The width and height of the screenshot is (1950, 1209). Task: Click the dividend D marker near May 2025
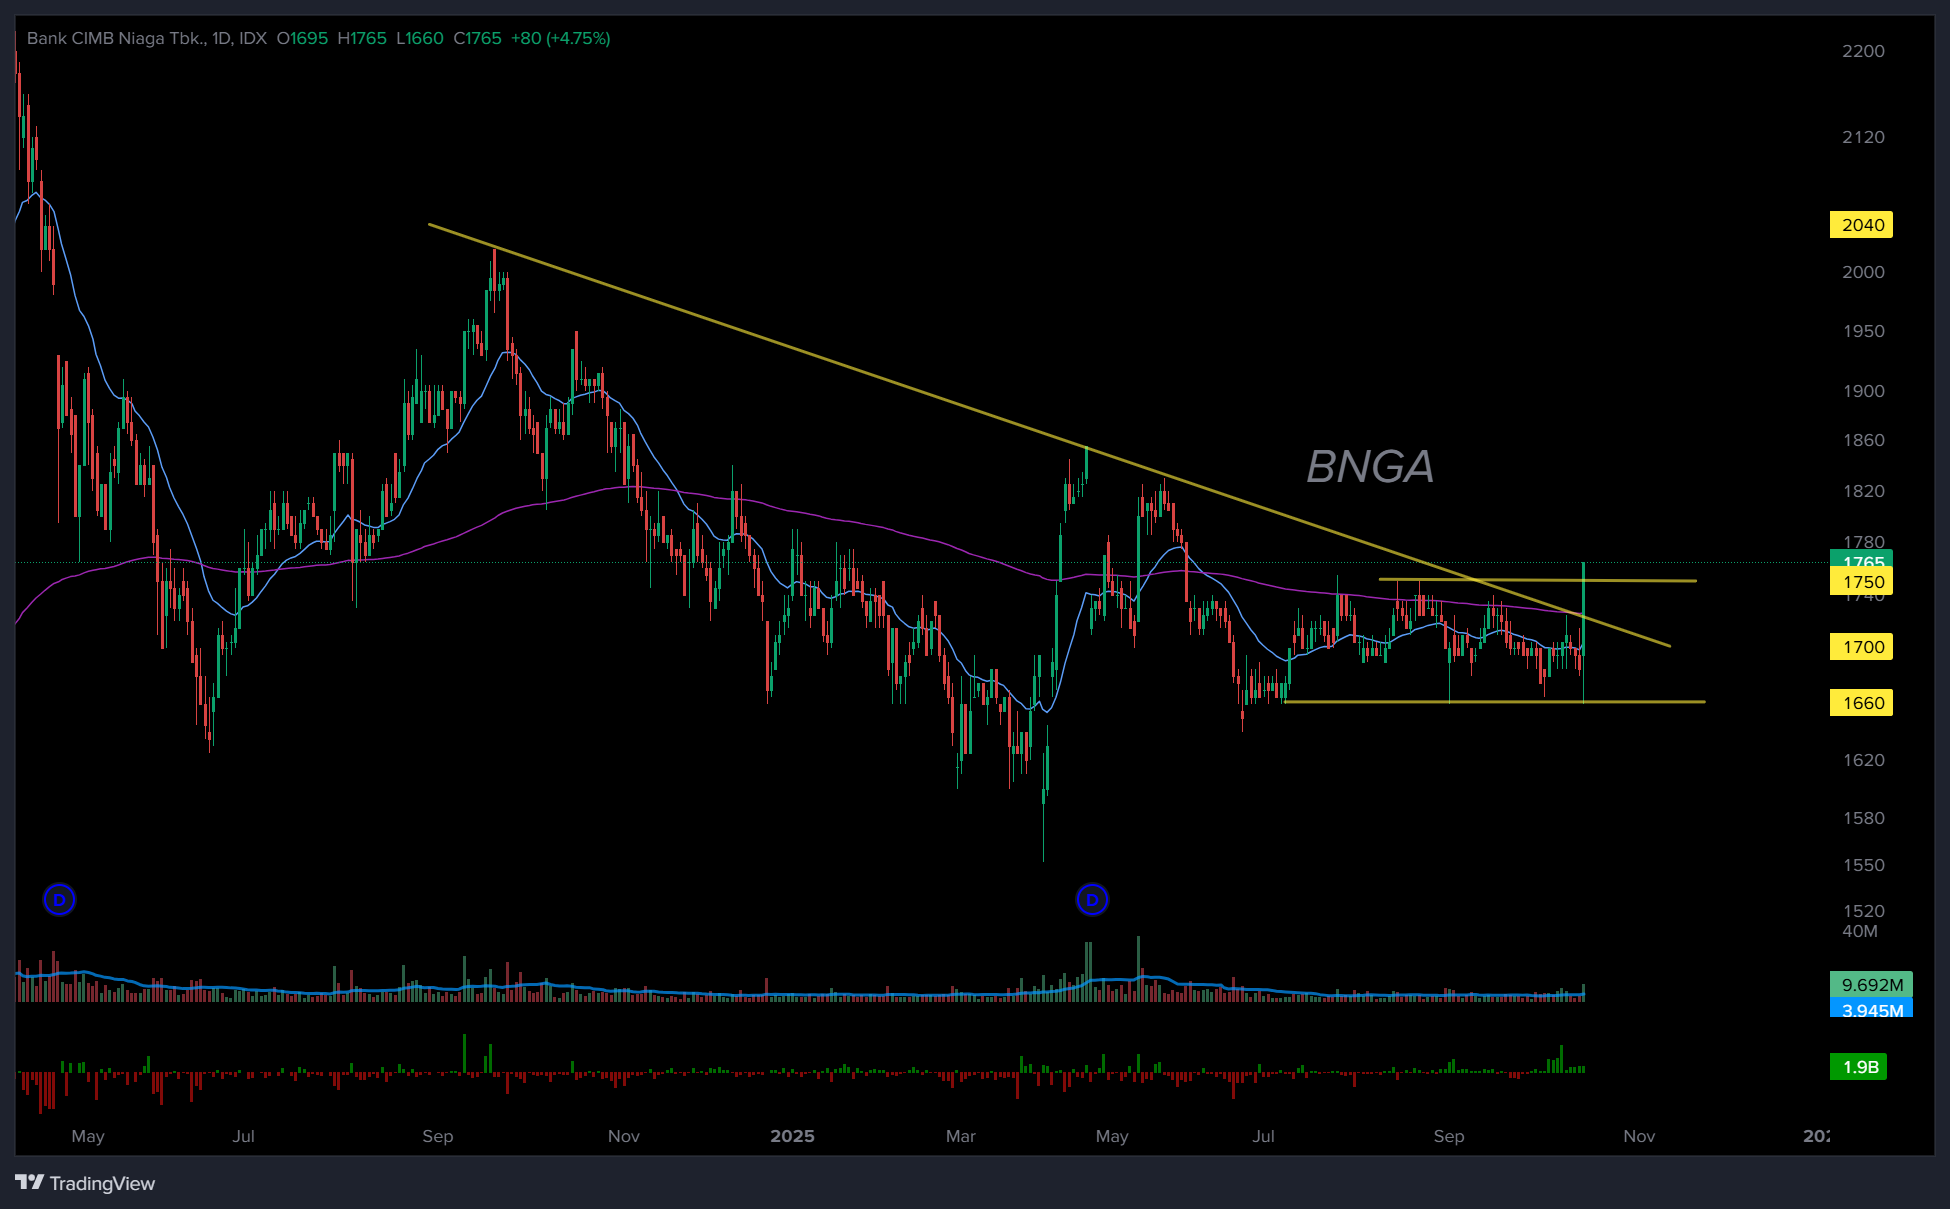click(x=1092, y=900)
